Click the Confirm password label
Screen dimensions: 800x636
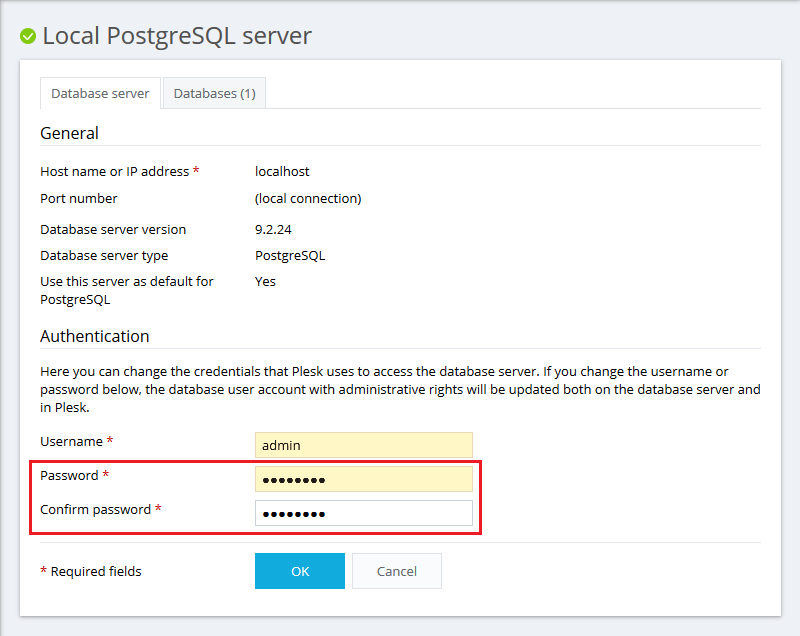pos(95,509)
